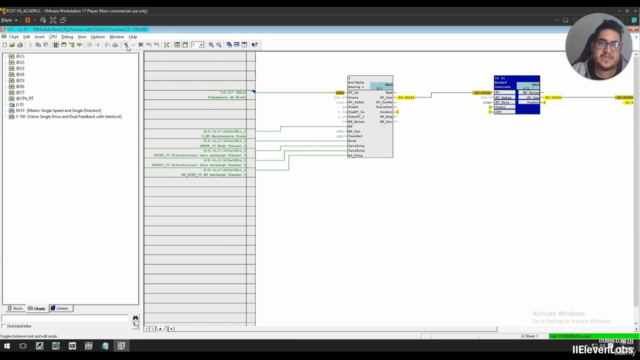Image resolution: width=640 pixels, height=360 pixels.
Task: Select V 100 Valve Single Drive chart
Action: click(65, 117)
